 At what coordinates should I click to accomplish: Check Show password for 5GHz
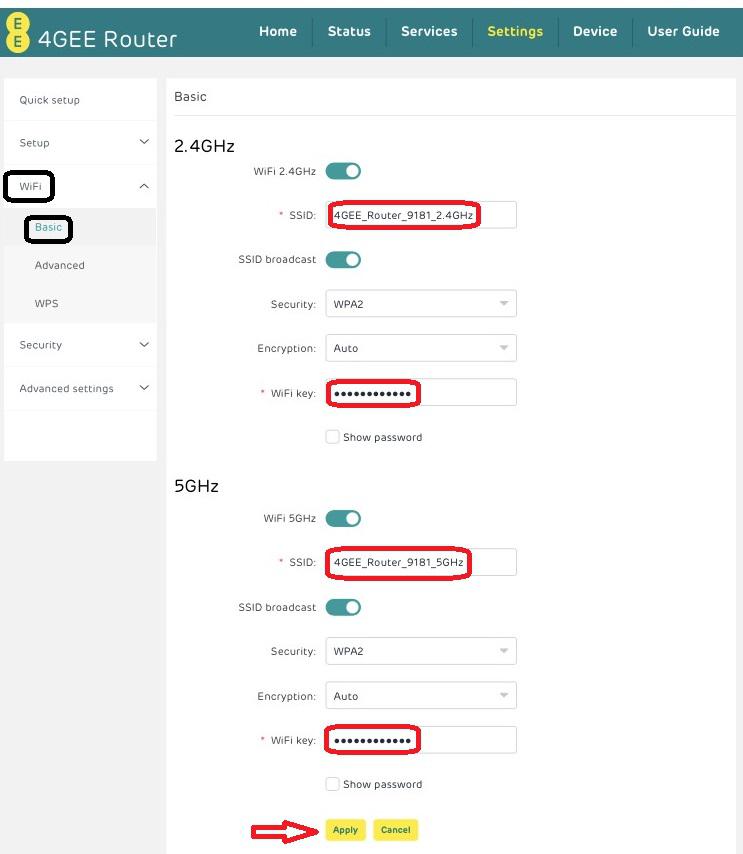coord(332,784)
